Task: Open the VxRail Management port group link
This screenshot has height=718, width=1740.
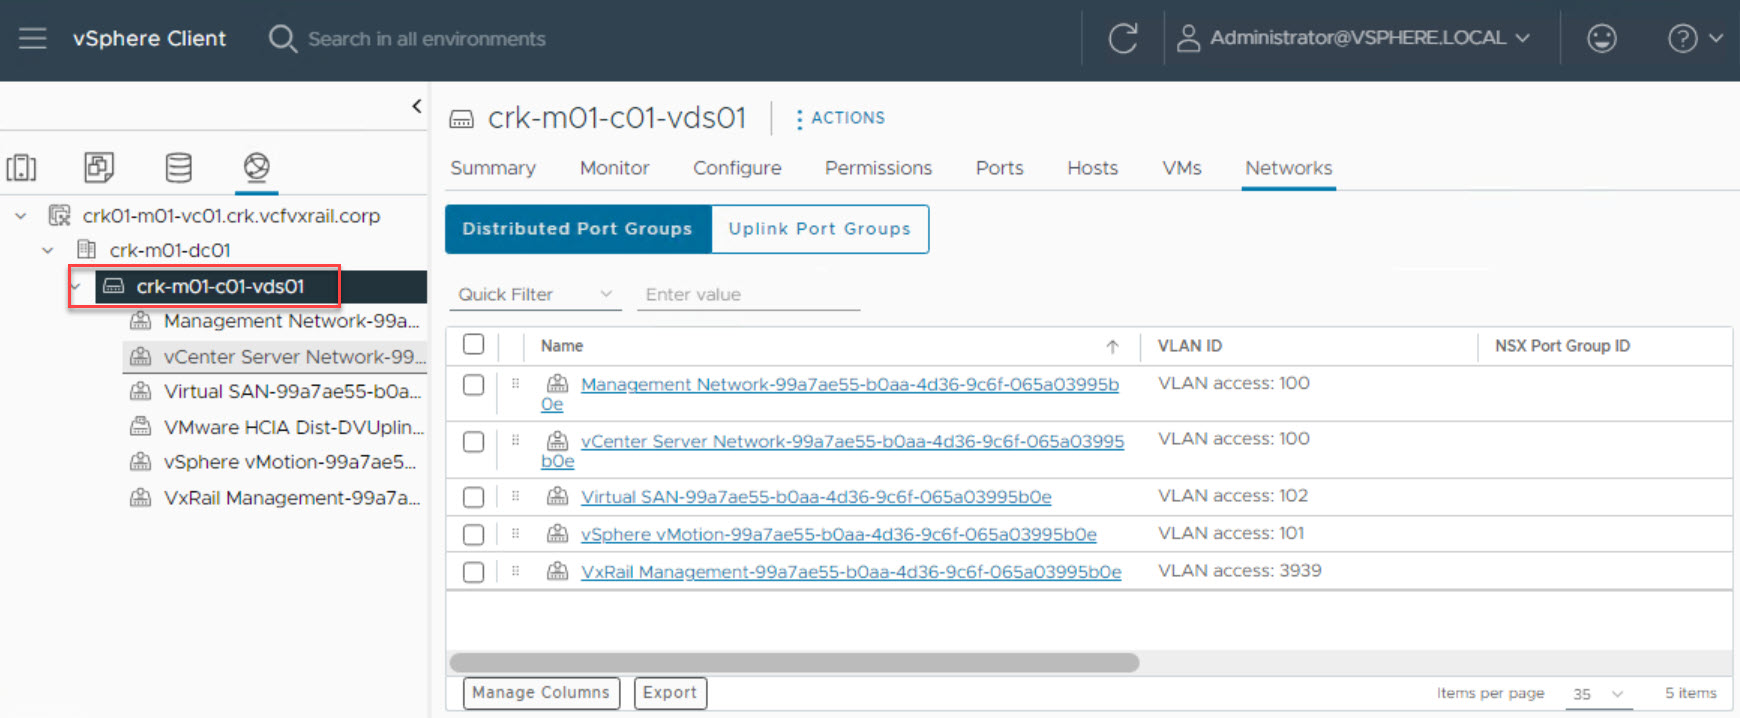Action: [850, 572]
